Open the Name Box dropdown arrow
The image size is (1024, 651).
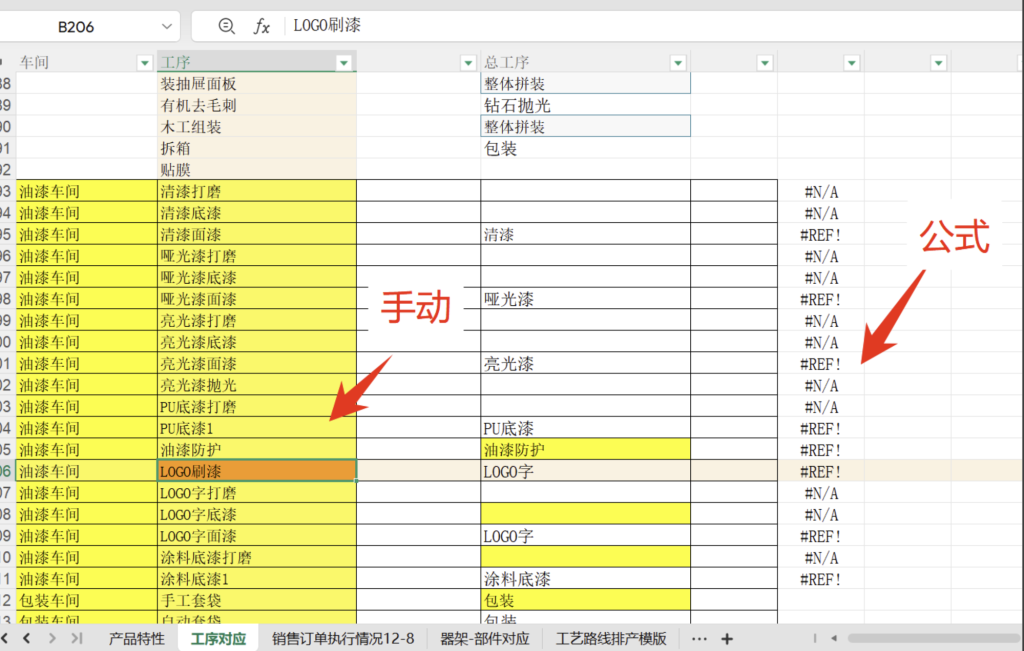167,27
